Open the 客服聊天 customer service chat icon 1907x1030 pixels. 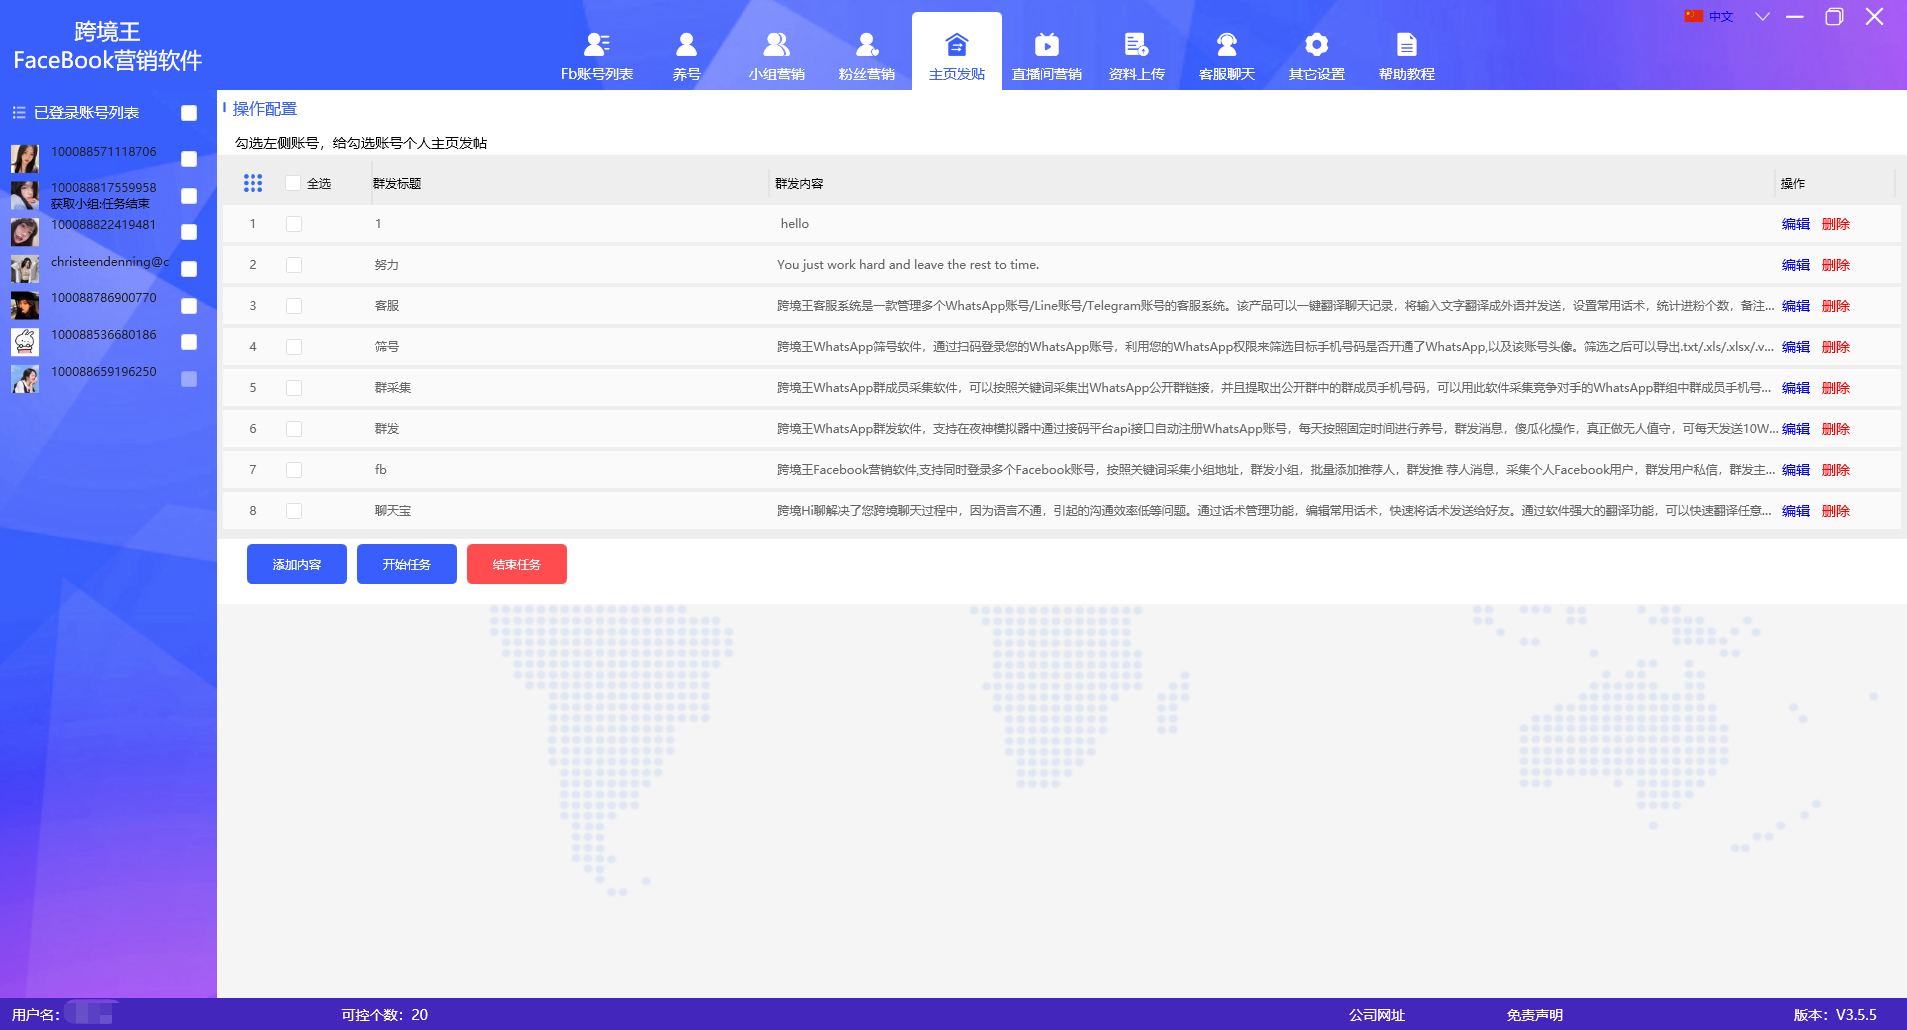tap(1226, 45)
